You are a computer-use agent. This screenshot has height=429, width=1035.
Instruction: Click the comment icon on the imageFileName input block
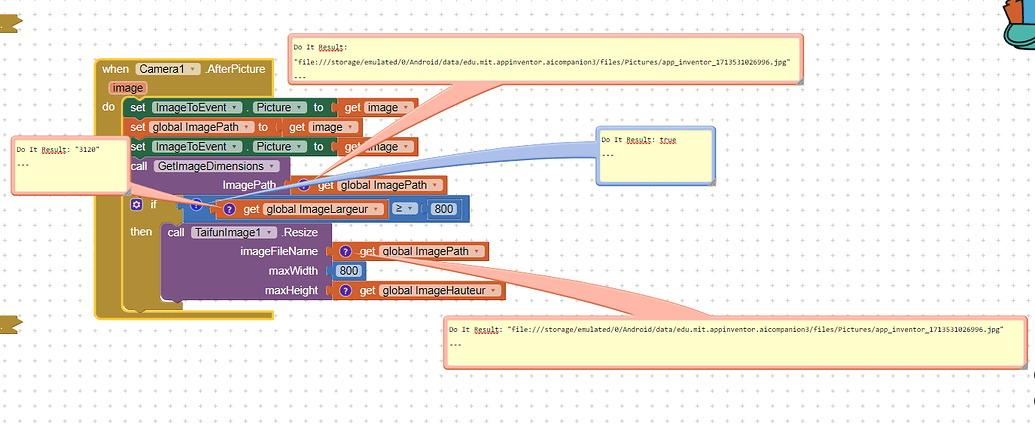point(345,251)
